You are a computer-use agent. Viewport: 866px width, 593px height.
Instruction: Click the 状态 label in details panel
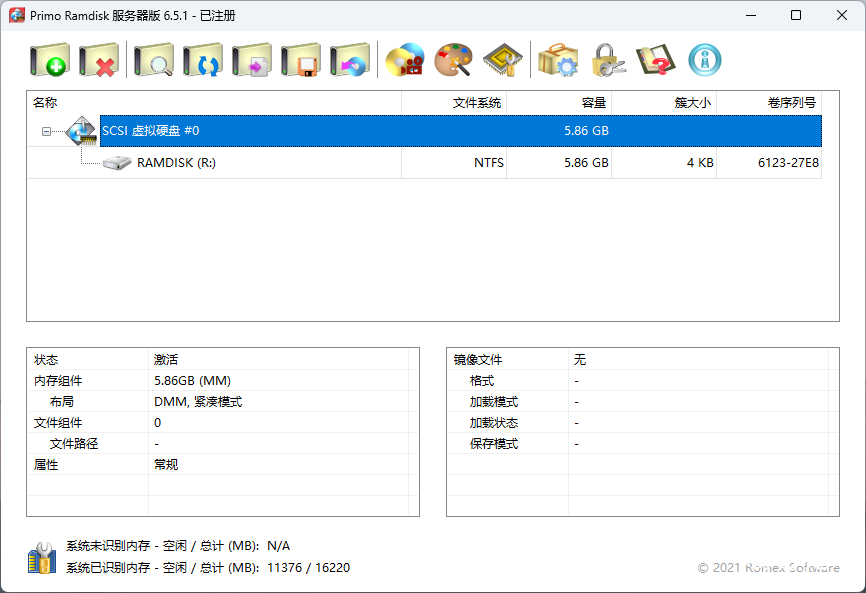[46, 360]
